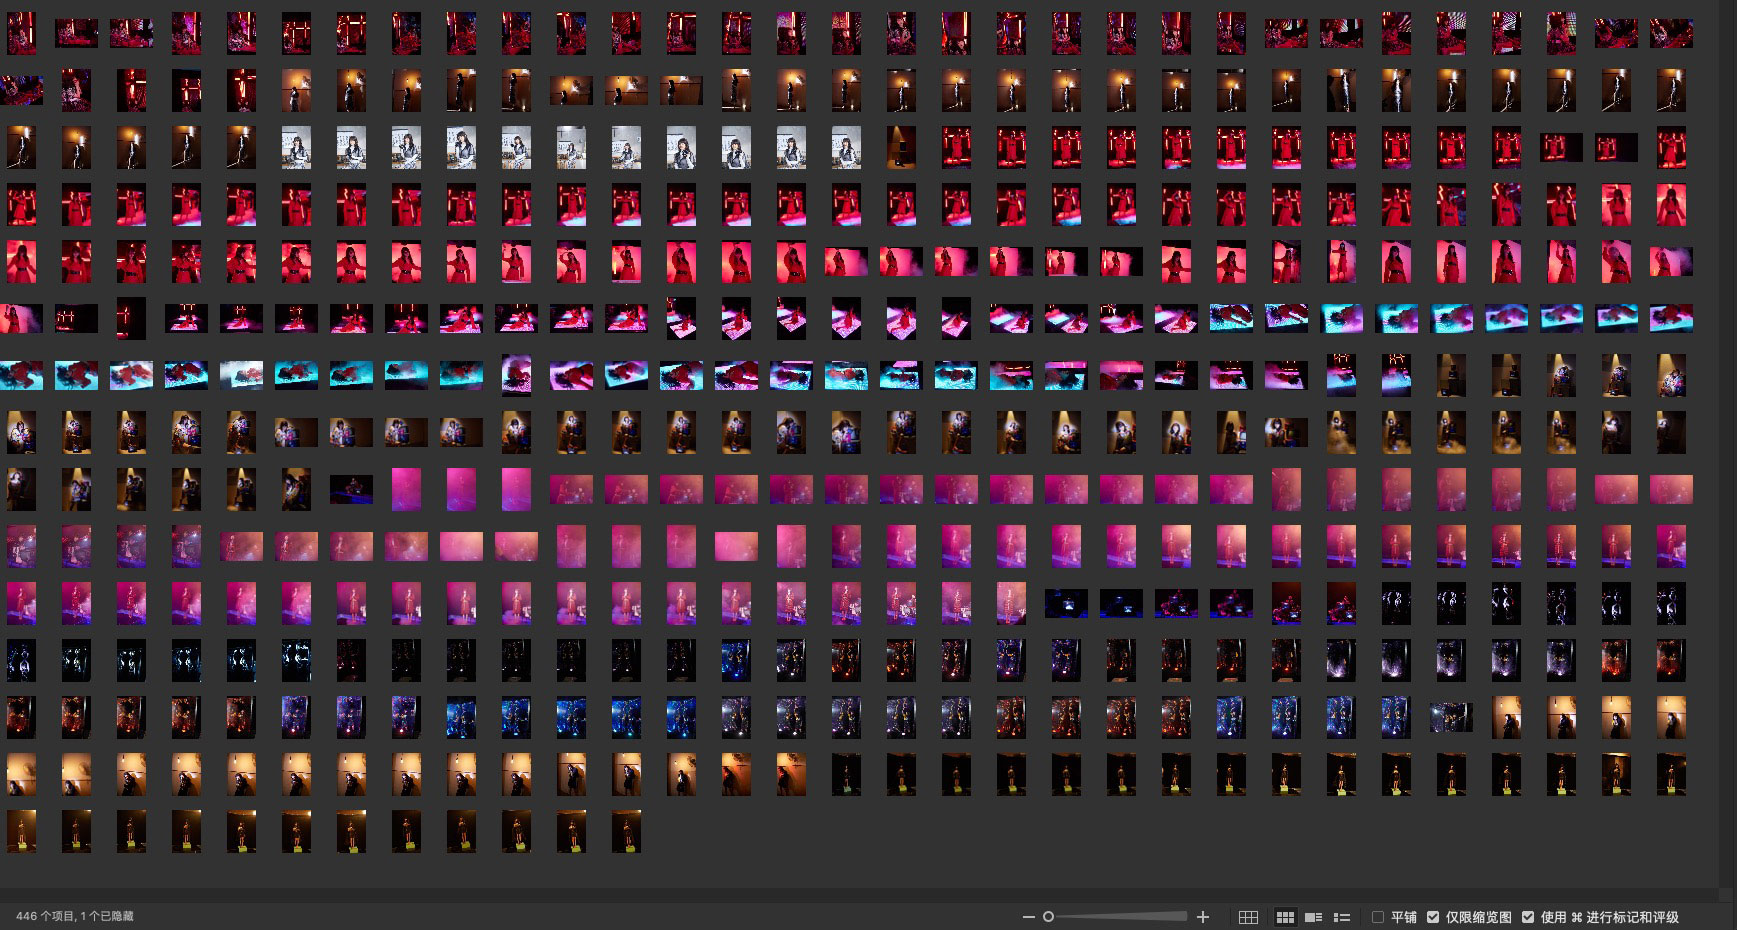Toggle 使用 ⌘ 进行标记和评级 checkbox
The height and width of the screenshot is (930, 1737).
click(x=1527, y=917)
